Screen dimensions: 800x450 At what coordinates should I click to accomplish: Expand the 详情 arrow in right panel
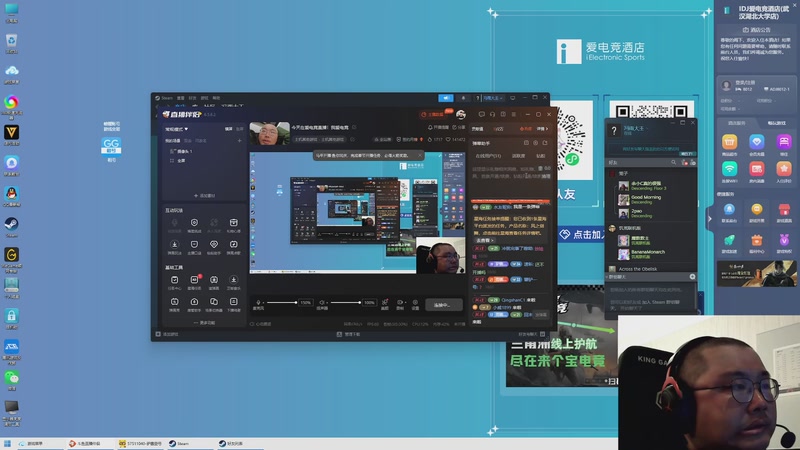click(542, 129)
